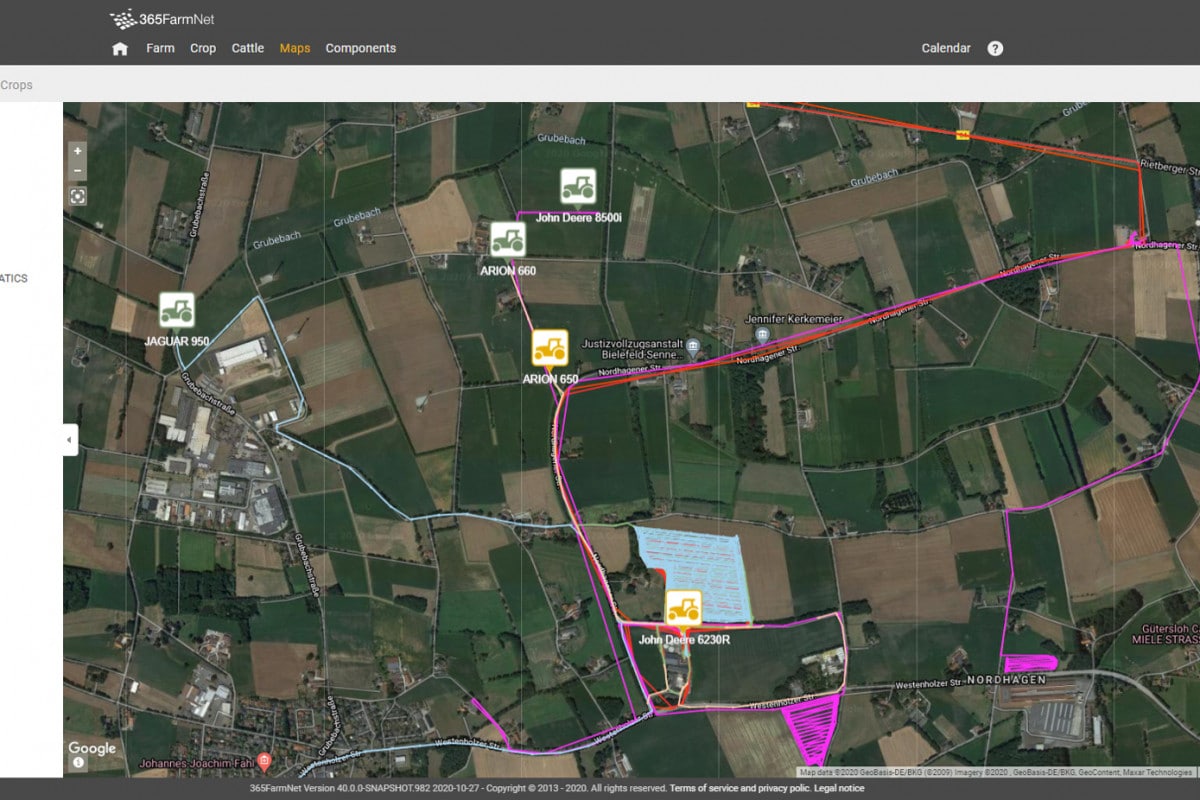Click the NORDHAGEN map label
This screenshot has height=800, width=1200.
1007,679
